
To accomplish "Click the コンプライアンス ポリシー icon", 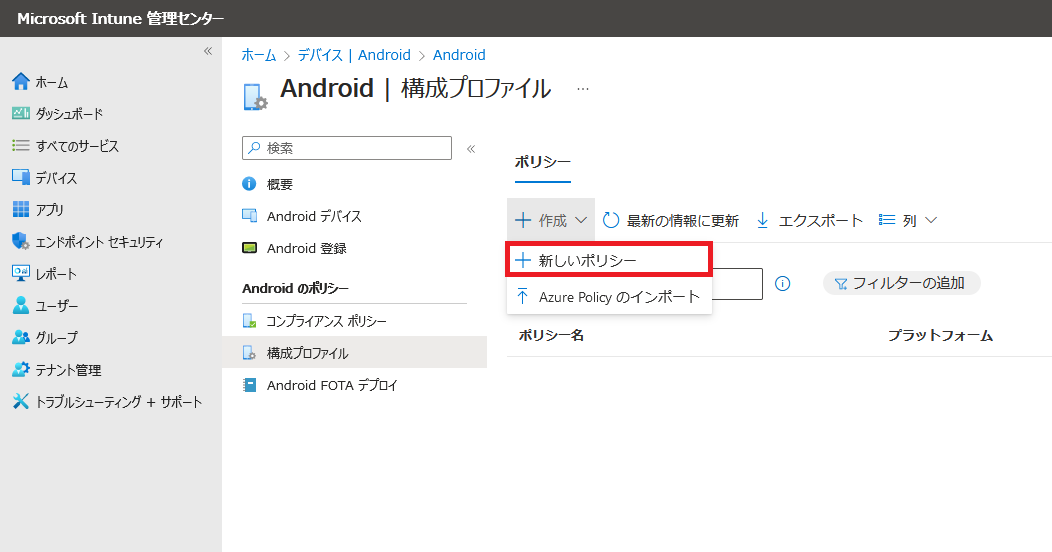I will pyautogui.click(x=249, y=321).
